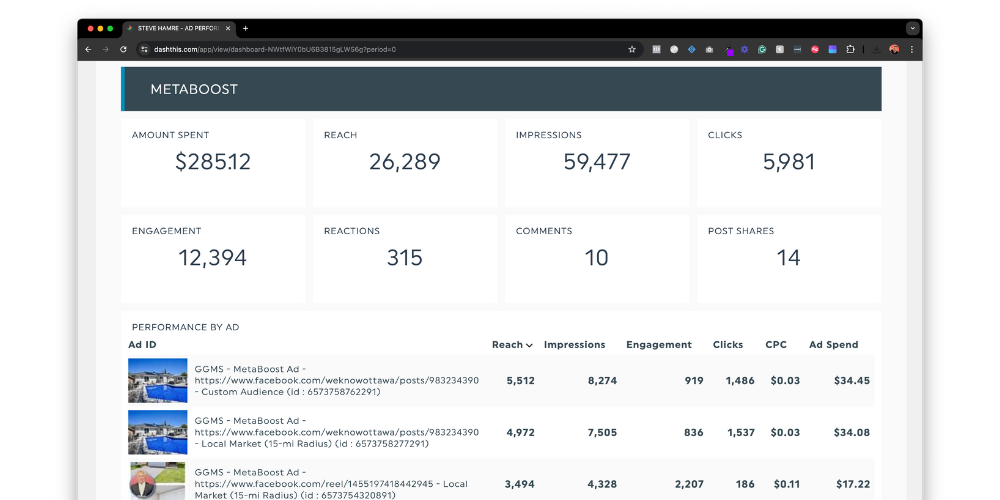The image size is (1000, 500).
Task: Sort table by Reach column
Action: (512, 345)
